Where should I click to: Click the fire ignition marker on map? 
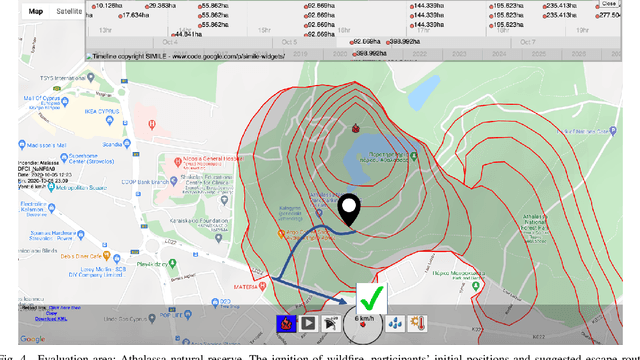tap(356, 128)
